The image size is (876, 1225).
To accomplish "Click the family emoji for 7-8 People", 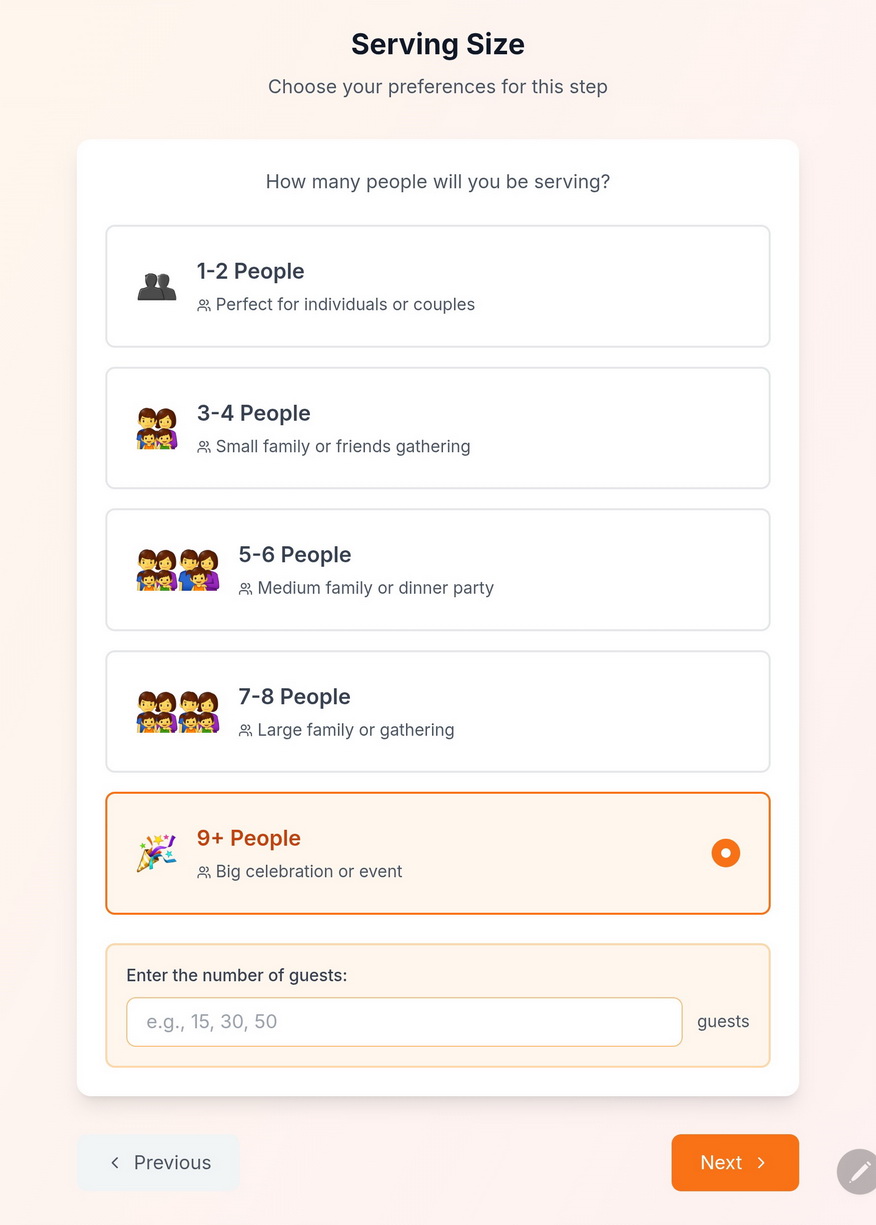I will 177,713.
